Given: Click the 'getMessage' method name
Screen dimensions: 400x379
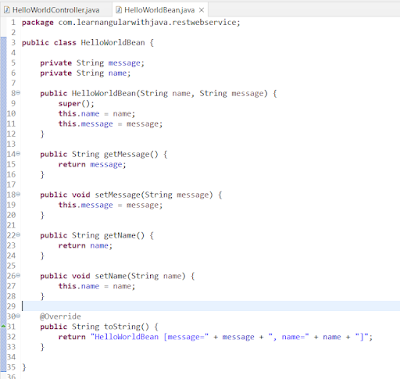Looking at the screenshot, I should click(x=127, y=154).
